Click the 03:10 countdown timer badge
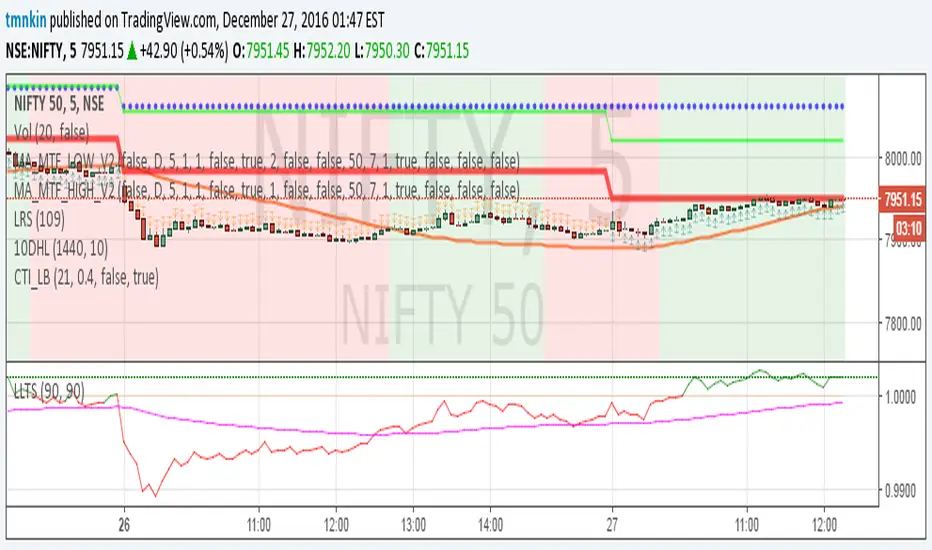 909,228
